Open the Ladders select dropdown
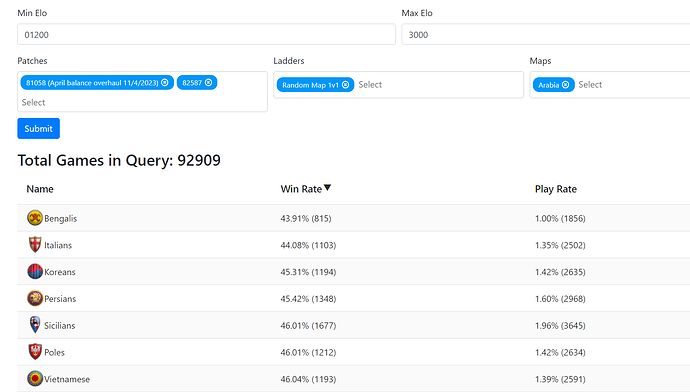The image size is (690, 392). coord(438,85)
